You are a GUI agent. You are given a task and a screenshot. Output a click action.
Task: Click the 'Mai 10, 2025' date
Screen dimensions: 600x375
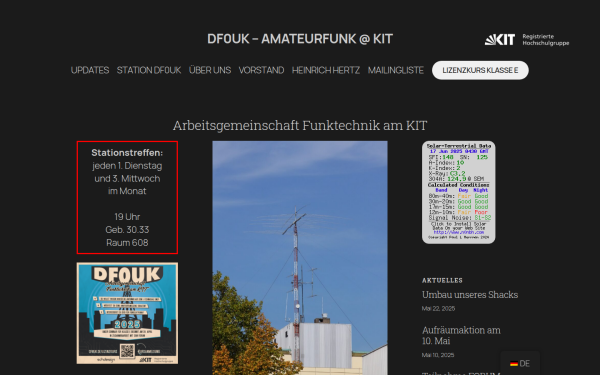(x=438, y=355)
